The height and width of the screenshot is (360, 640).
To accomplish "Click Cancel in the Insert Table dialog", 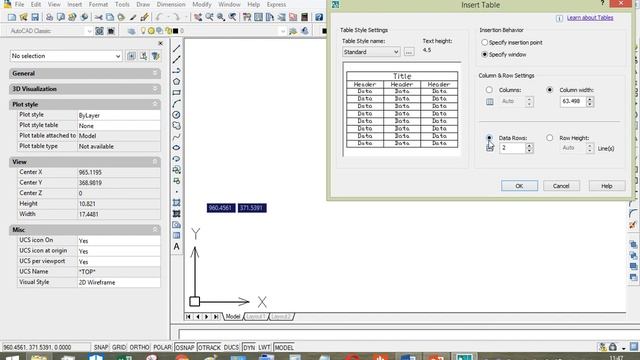I will pyautogui.click(x=561, y=186).
